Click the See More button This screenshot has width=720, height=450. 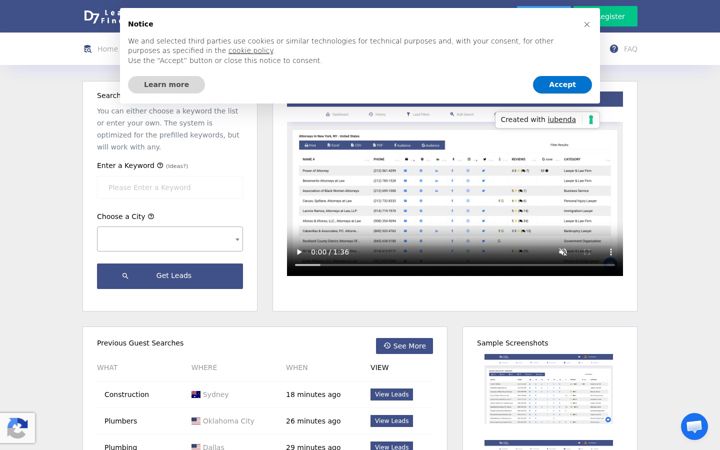coord(404,346)
